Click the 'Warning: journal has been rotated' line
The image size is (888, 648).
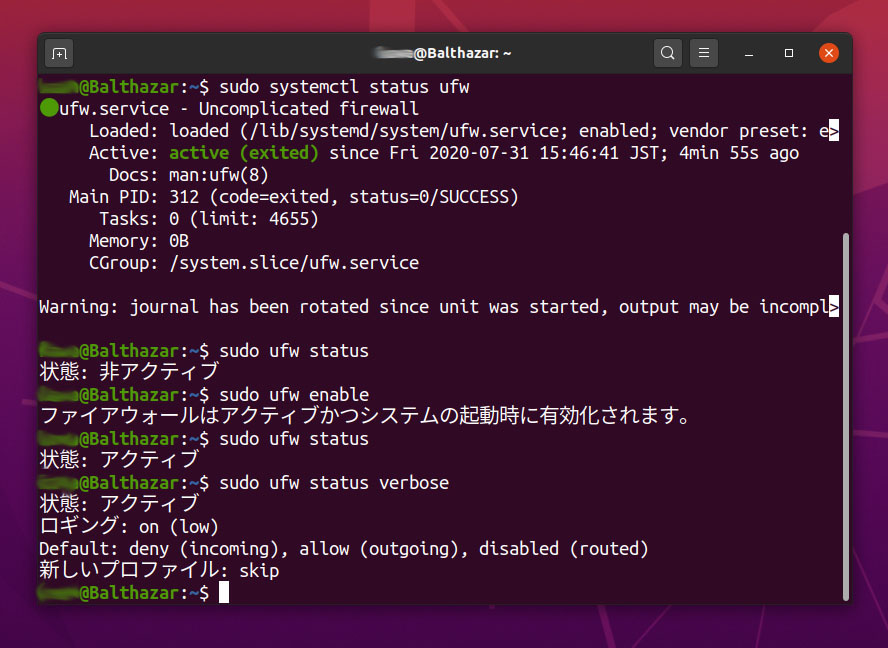tap(439, 307)
